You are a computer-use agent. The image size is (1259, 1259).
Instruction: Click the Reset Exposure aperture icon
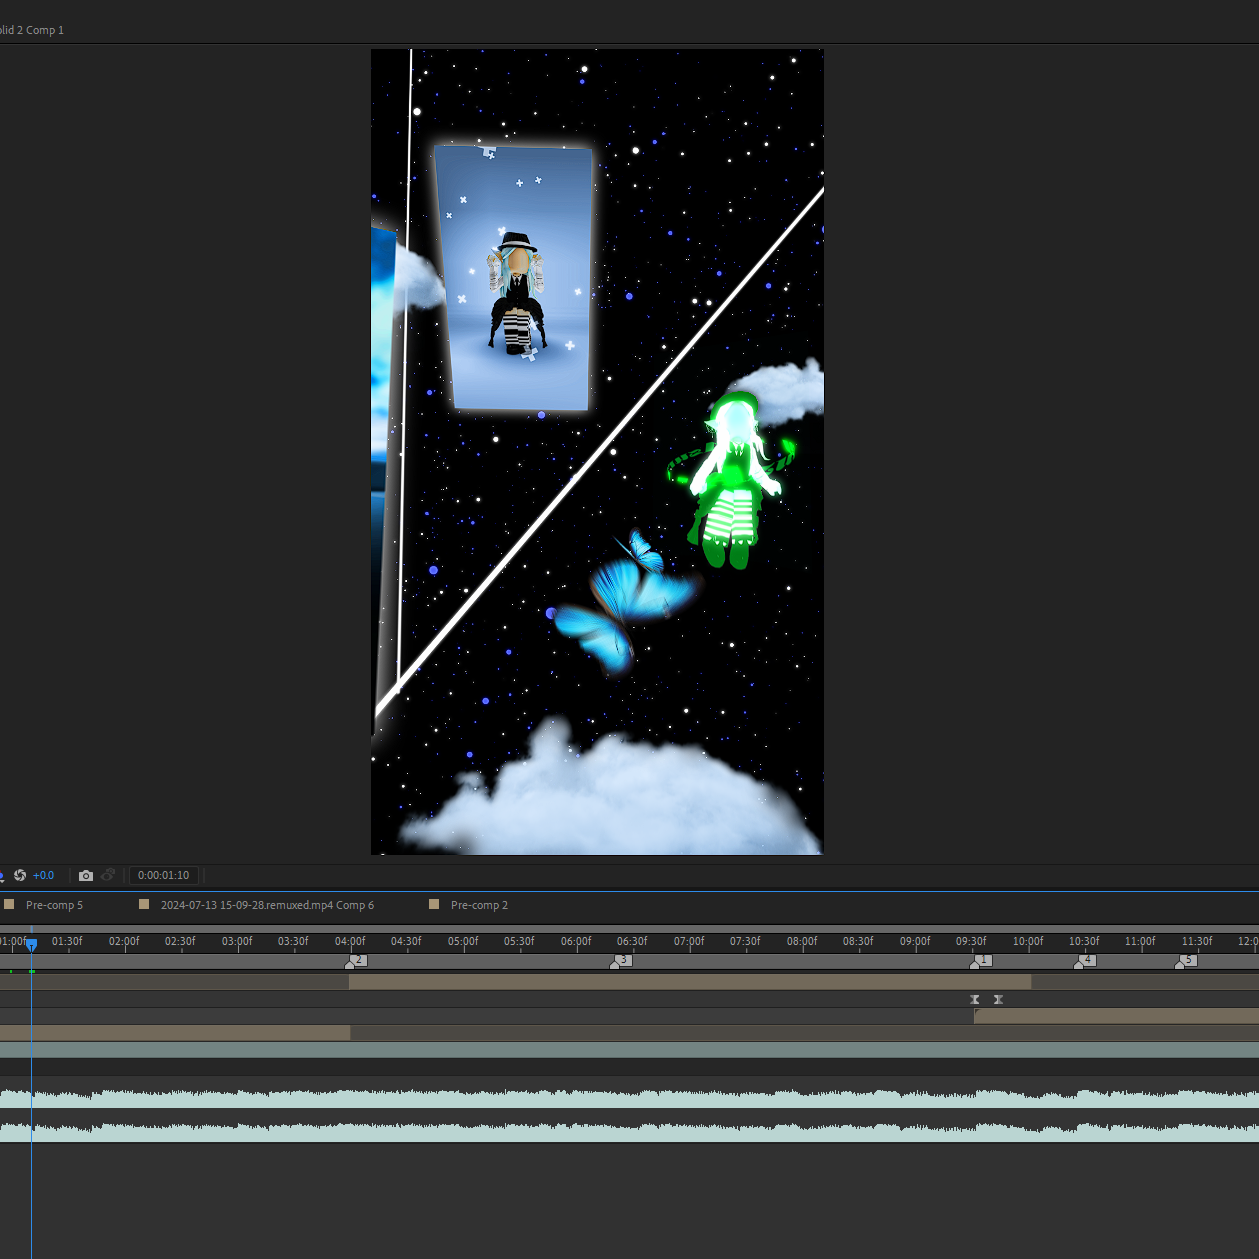(x=20, y=875)
